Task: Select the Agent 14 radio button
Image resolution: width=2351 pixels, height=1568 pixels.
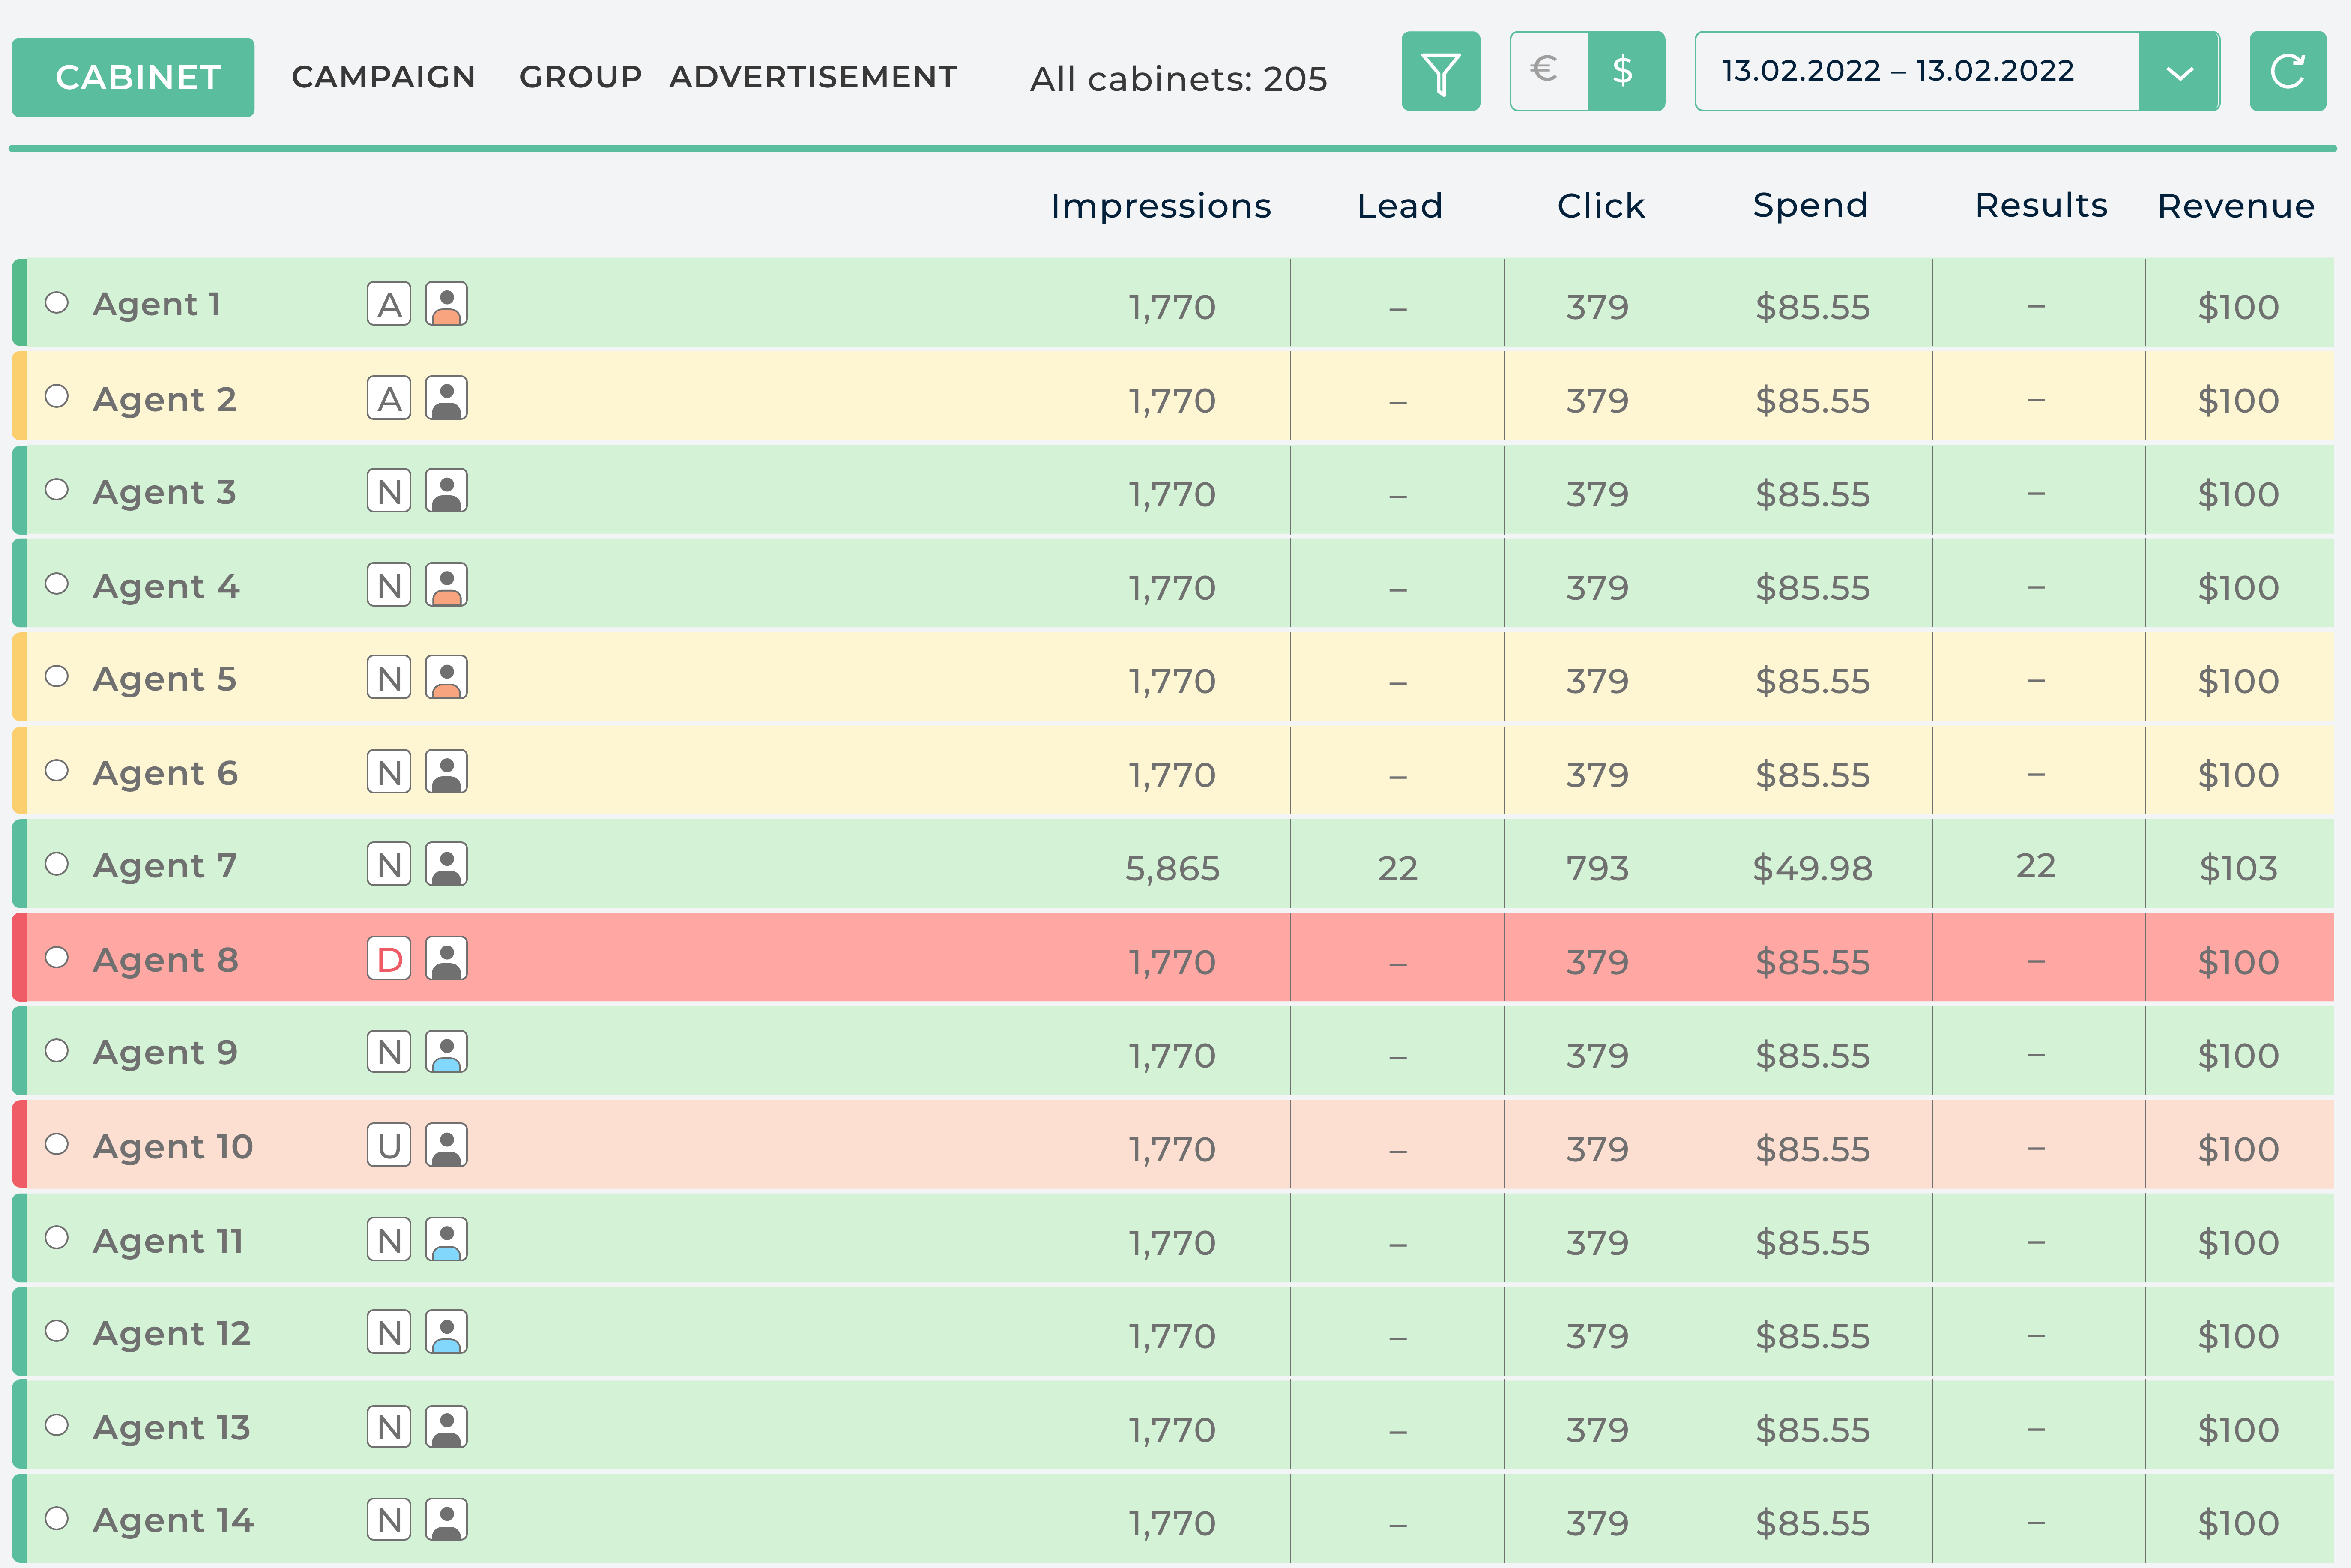Action: [57, 1518]
